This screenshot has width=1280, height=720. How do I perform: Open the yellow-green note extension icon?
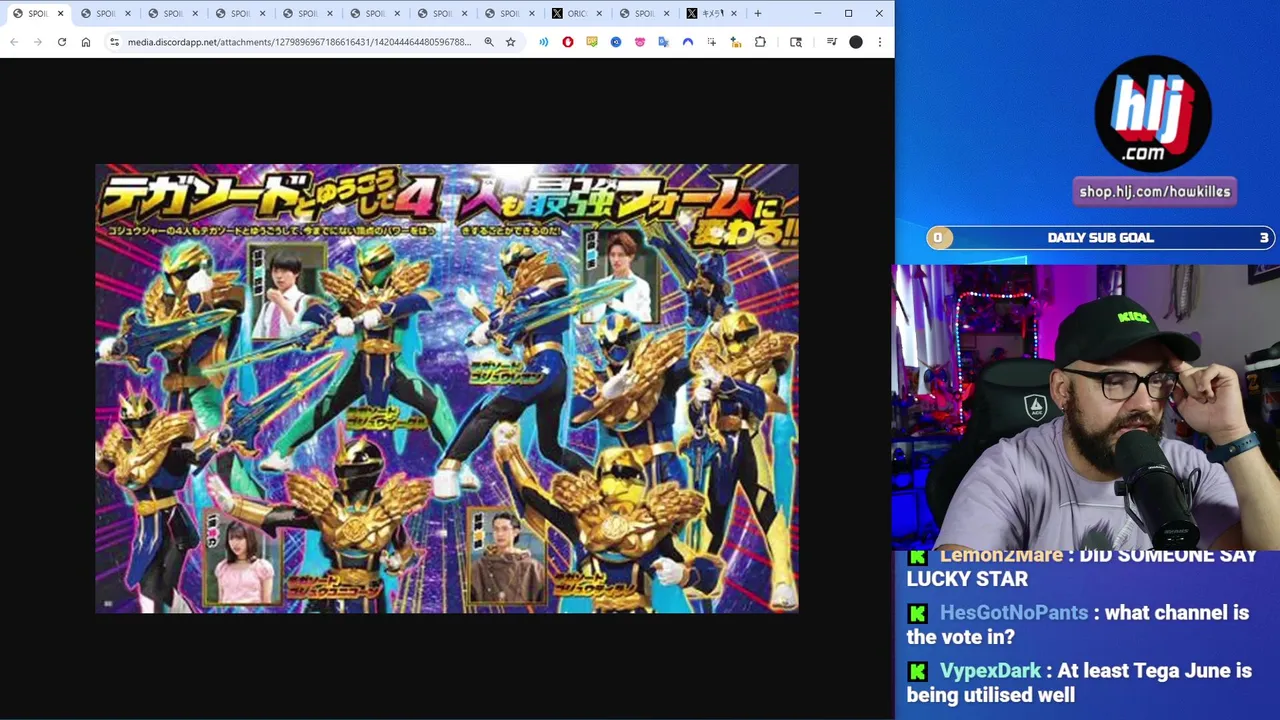[x=592, y=42]
